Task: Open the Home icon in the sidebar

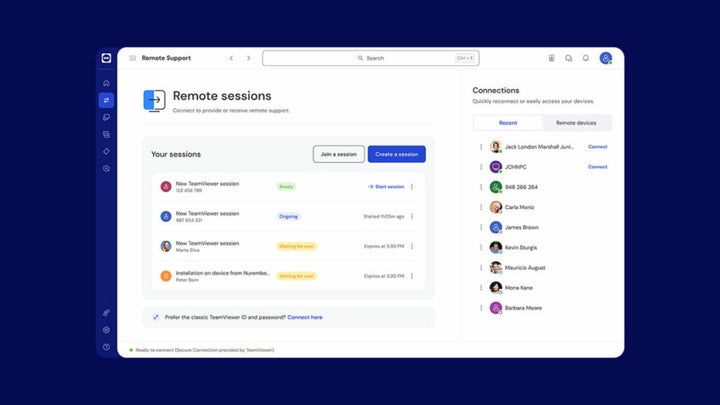Action: pos(106,83)
